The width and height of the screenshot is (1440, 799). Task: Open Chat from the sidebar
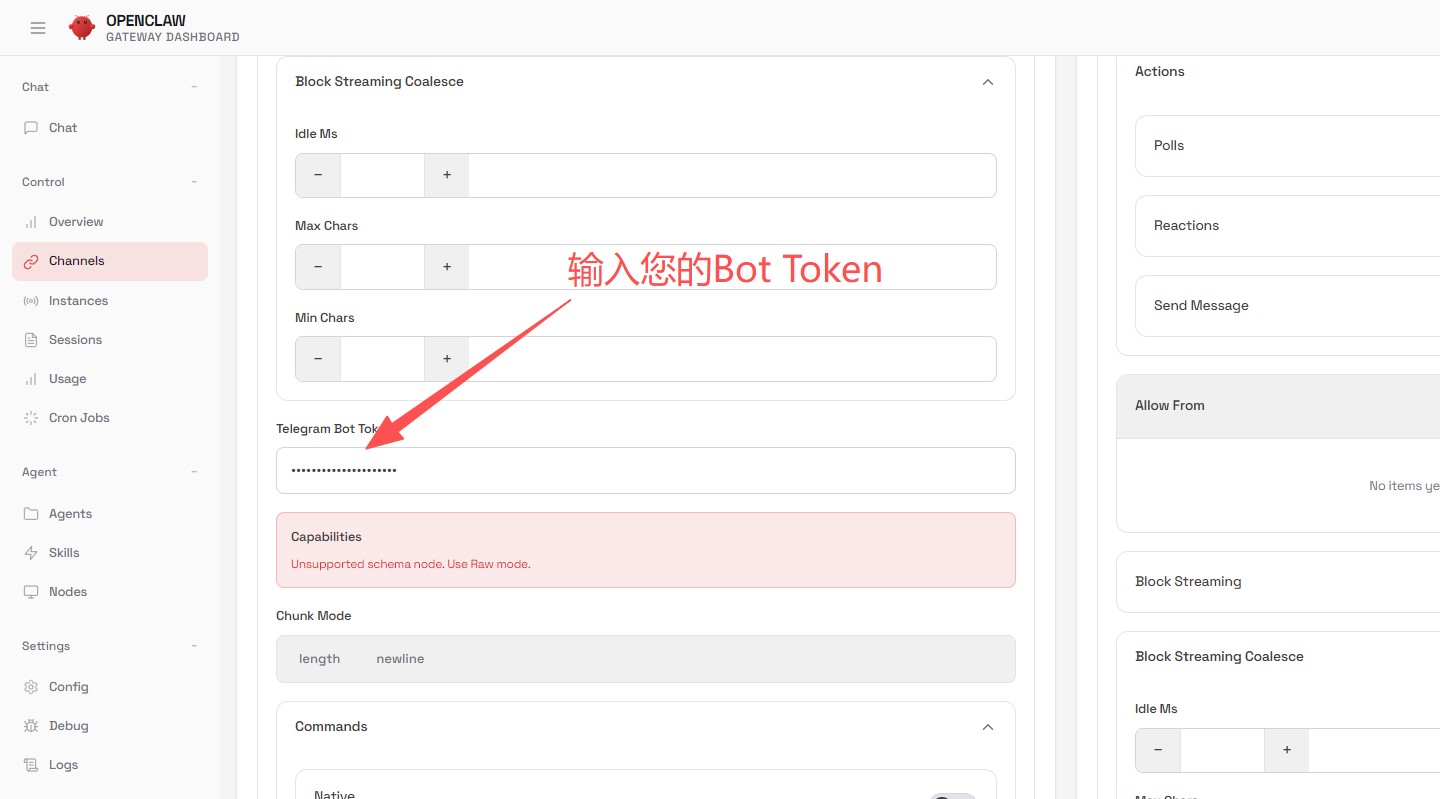pyautogui.click(x=63, y=128)
